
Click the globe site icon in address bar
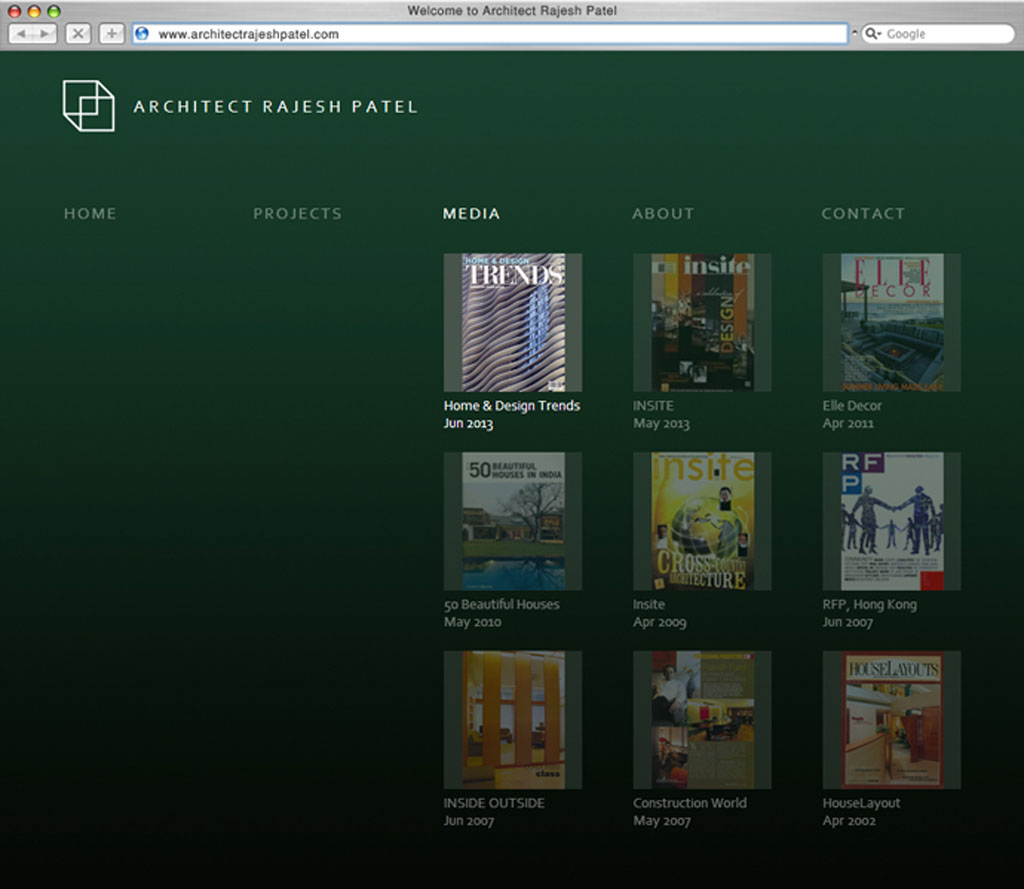142,33
